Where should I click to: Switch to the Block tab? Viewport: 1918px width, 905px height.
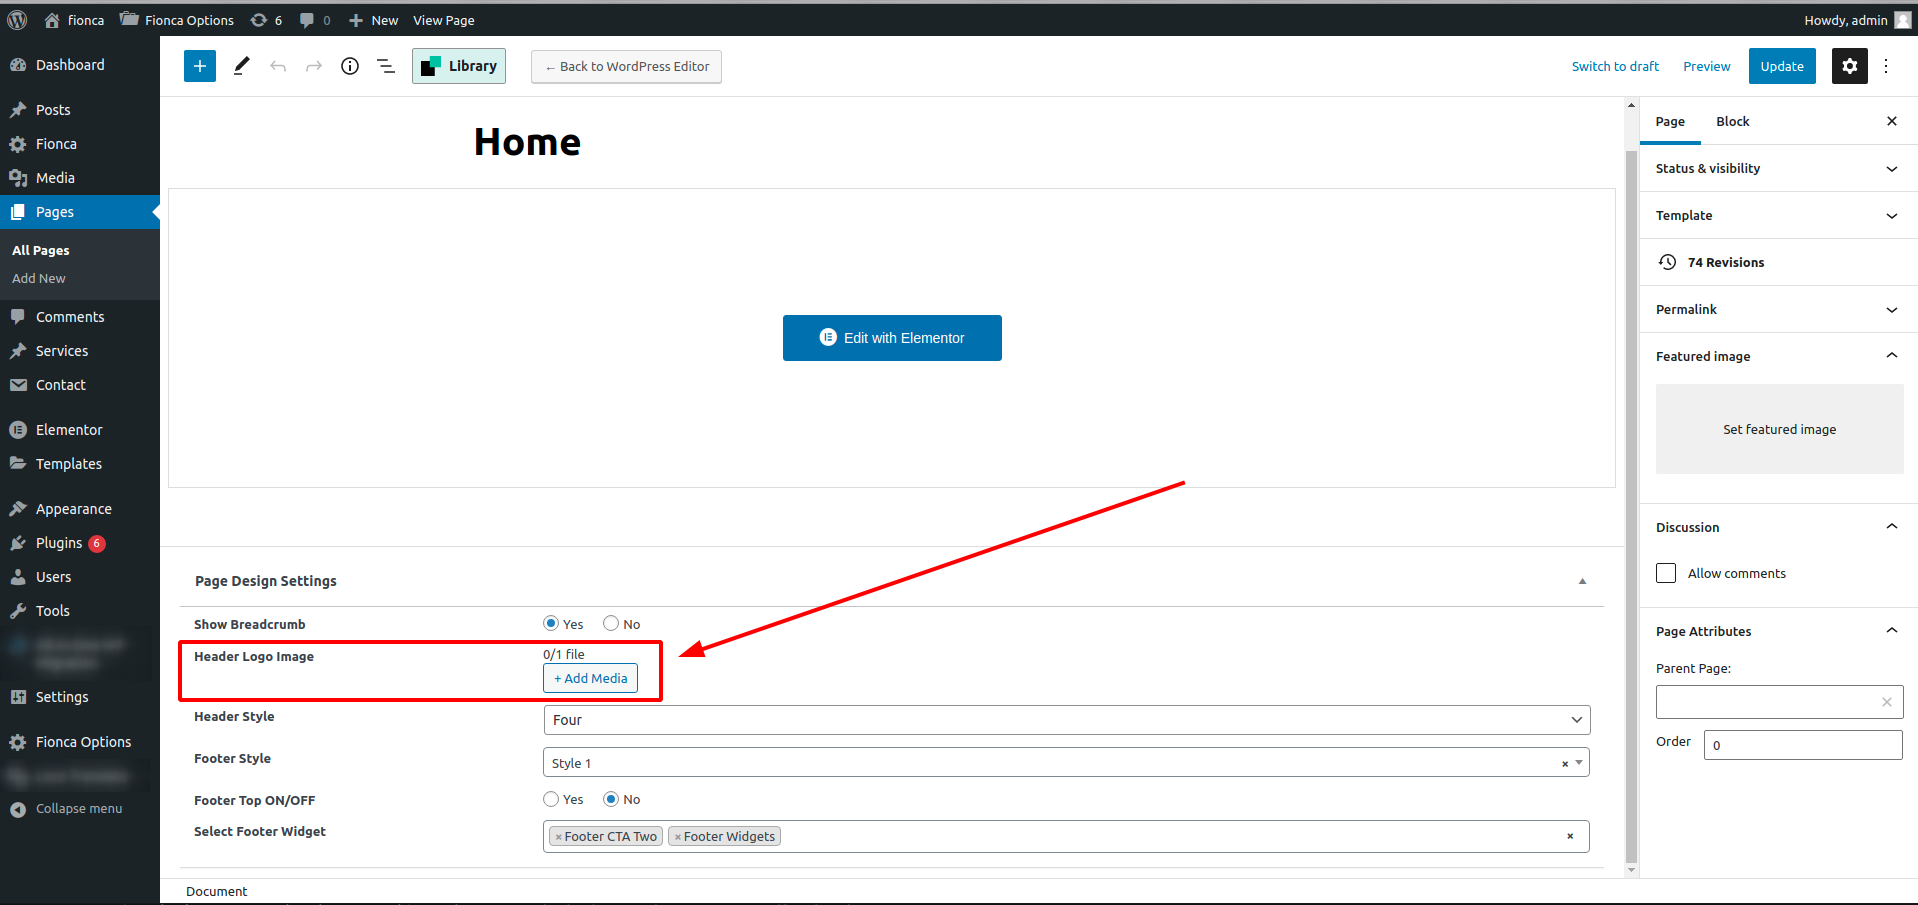[x=1732, y=122]
